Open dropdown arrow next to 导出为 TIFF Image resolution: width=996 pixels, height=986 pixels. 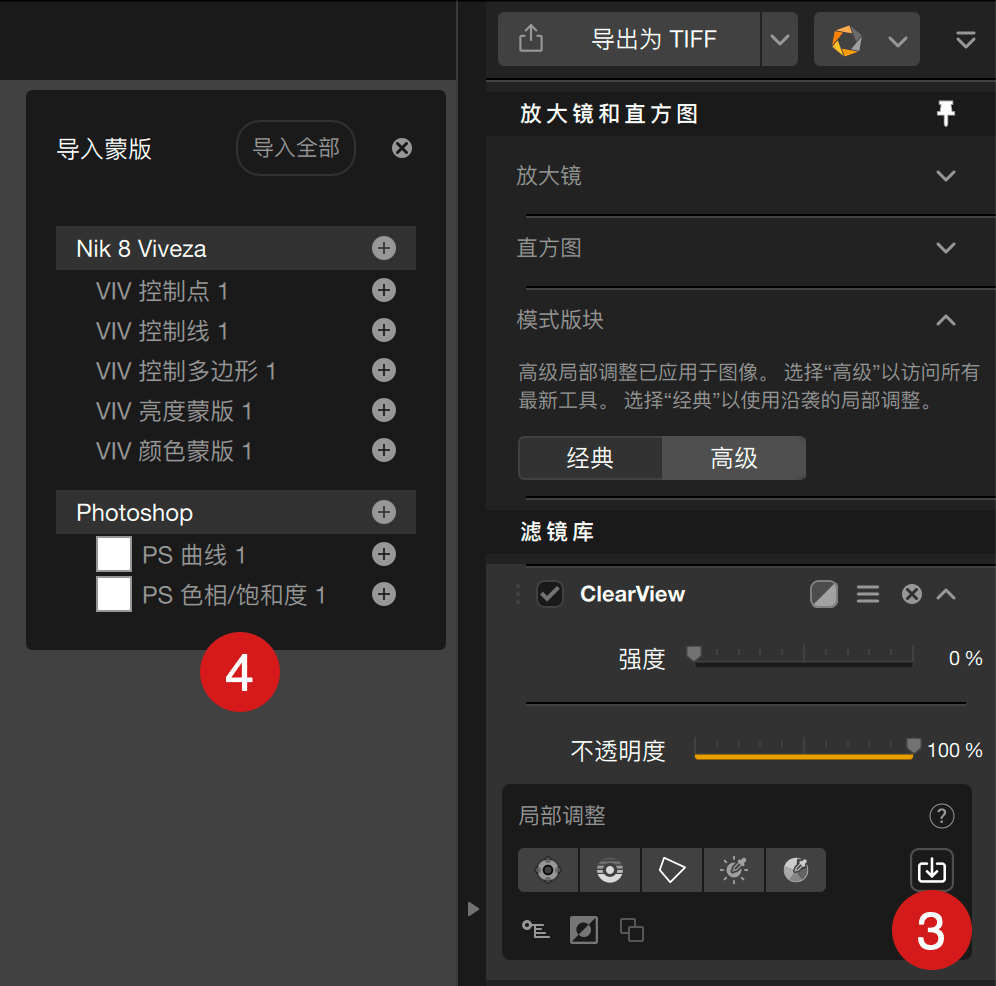point(779,39)
